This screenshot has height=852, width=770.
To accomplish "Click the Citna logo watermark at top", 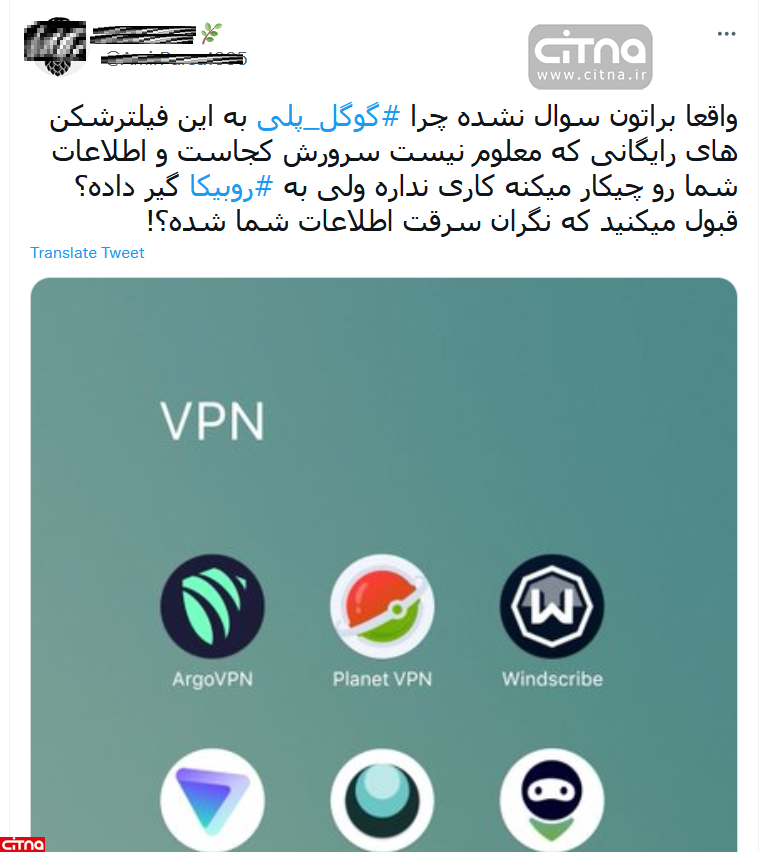I will [x=590, y=57].
